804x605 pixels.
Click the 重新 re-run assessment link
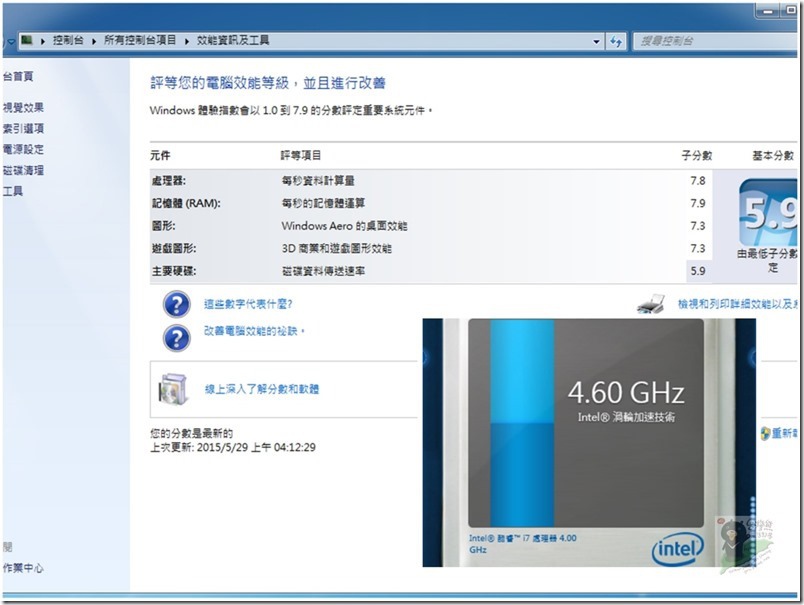pos(785,434)
